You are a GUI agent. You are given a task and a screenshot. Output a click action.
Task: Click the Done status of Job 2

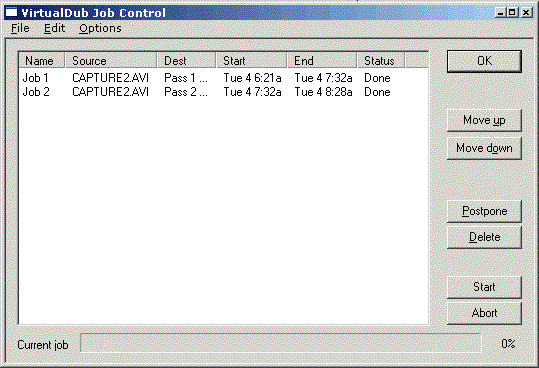click(377, 92)
